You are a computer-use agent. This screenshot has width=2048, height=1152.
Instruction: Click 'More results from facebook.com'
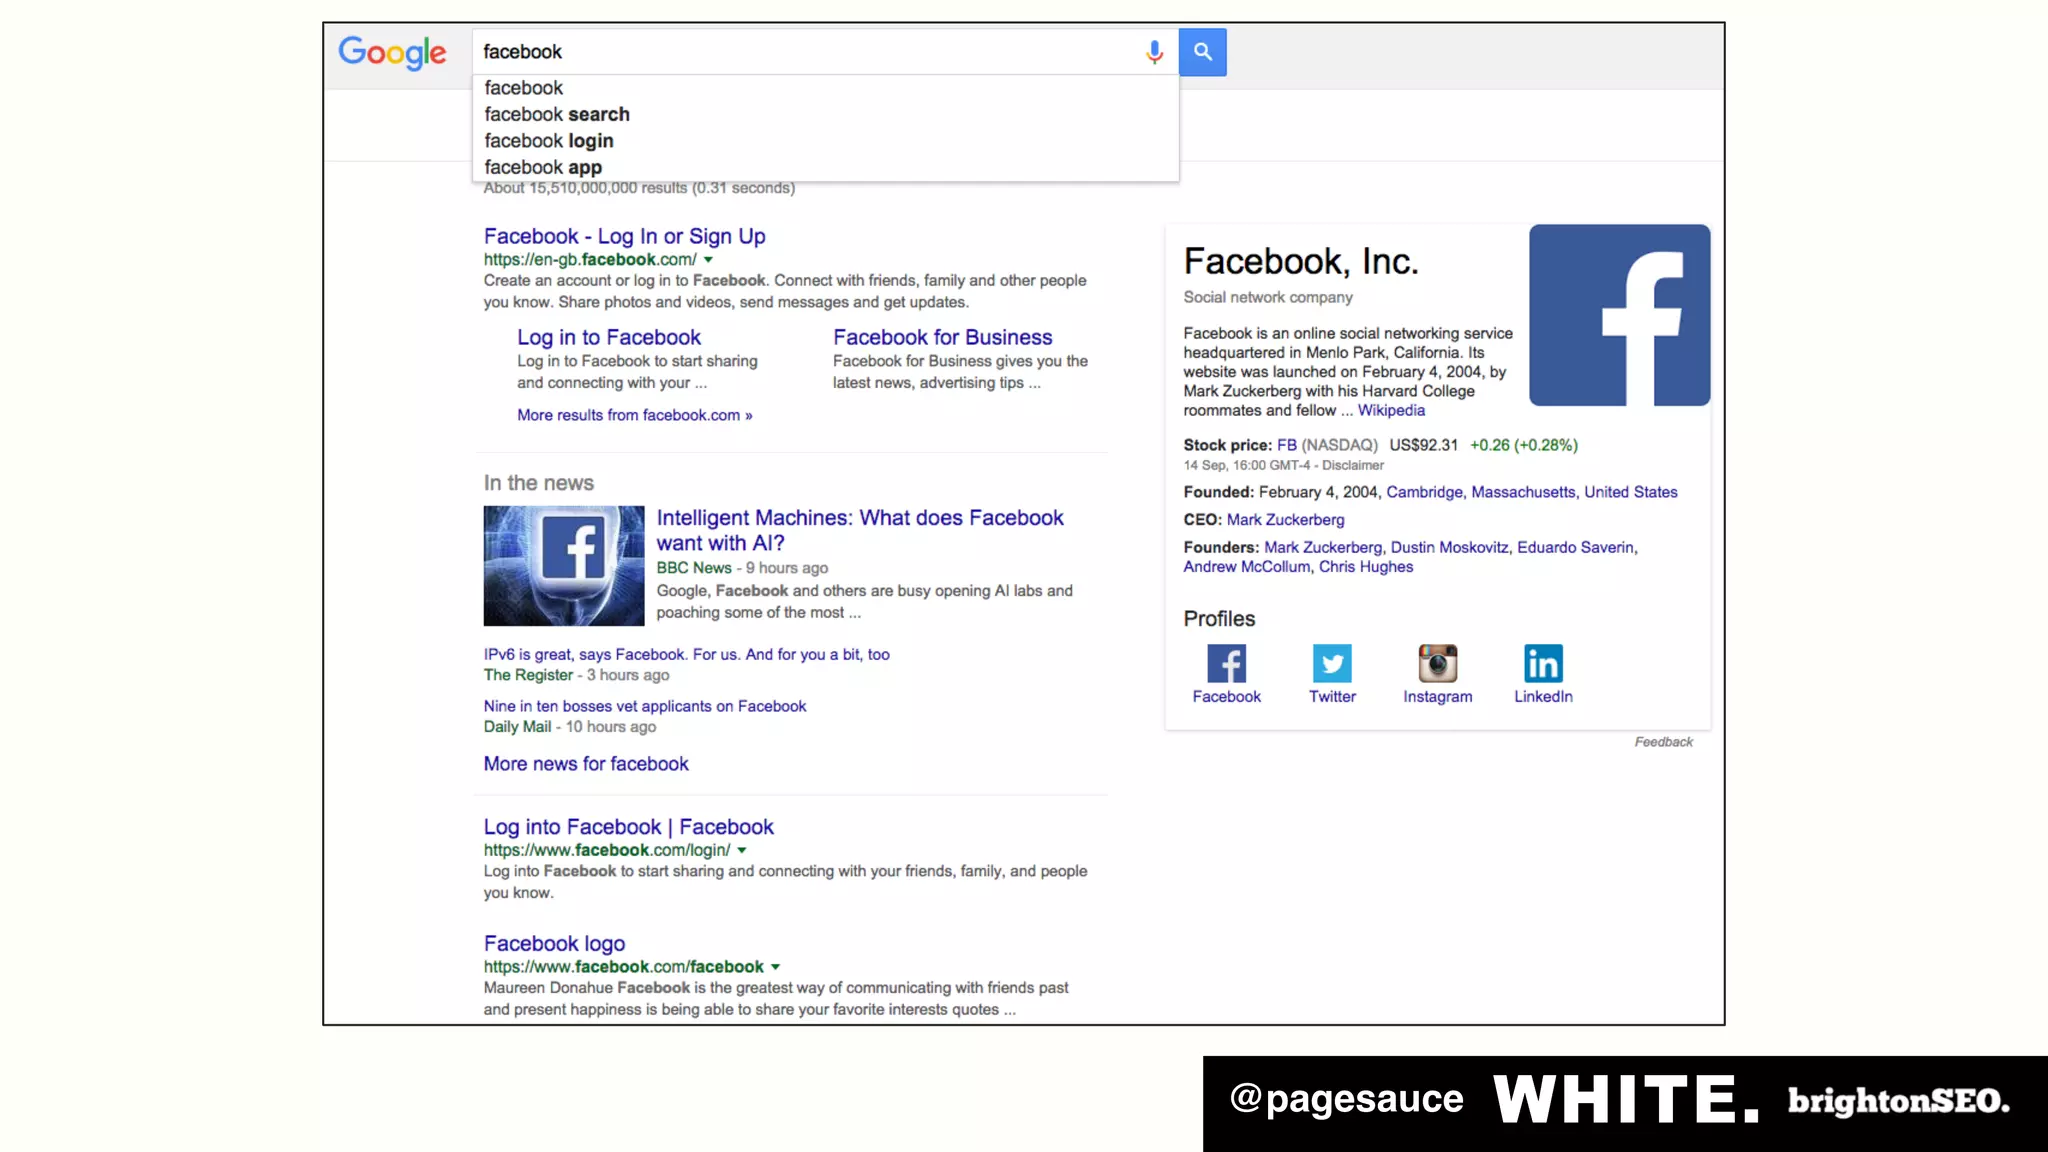coord(634,415)
